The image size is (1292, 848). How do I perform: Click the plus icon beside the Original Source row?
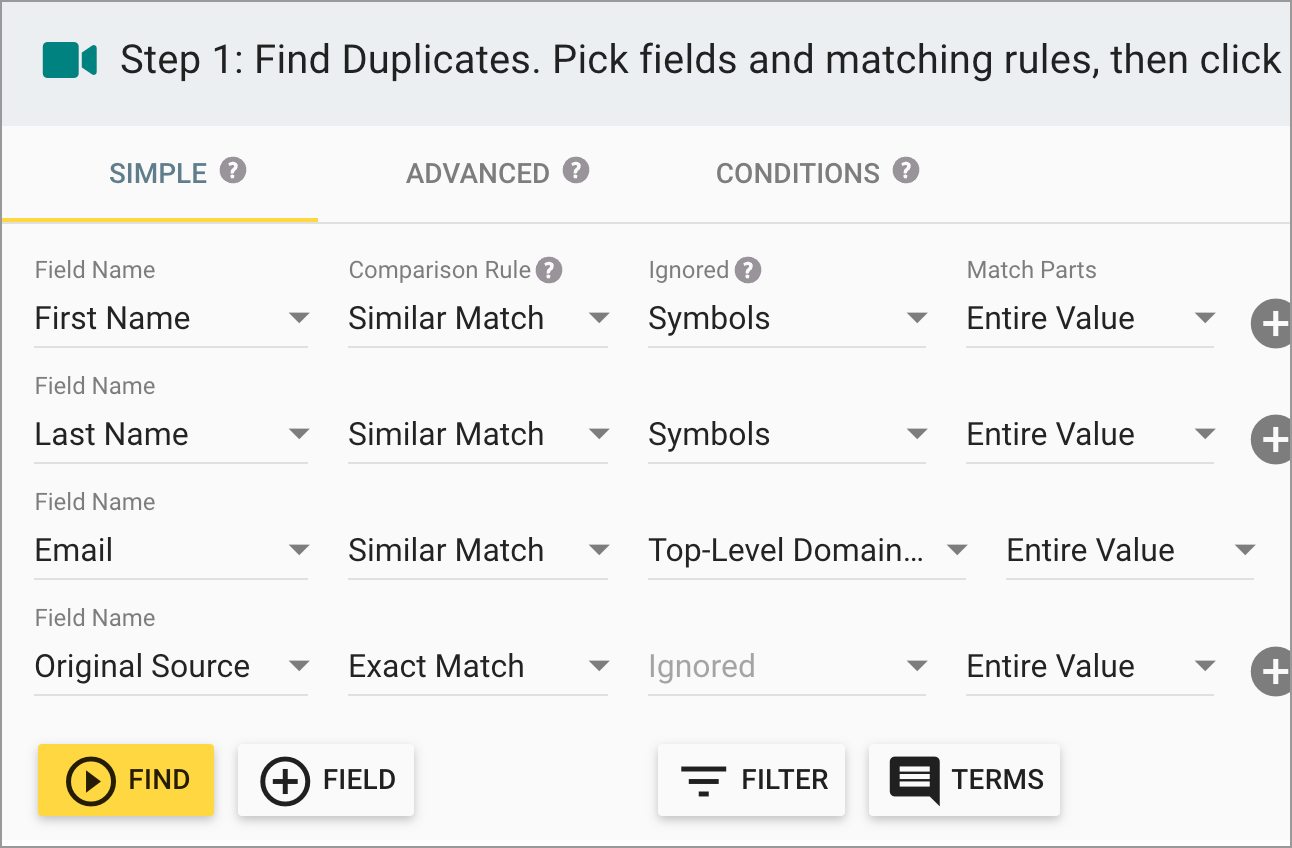pyautogui.click(x=1274, y=671)
